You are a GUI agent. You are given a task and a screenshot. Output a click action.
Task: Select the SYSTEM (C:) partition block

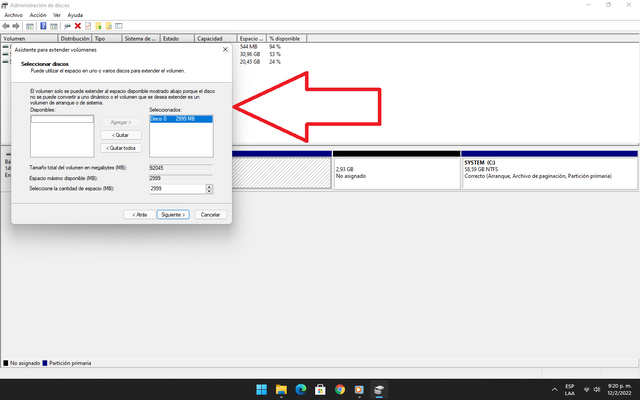click(x=549, y=170)
